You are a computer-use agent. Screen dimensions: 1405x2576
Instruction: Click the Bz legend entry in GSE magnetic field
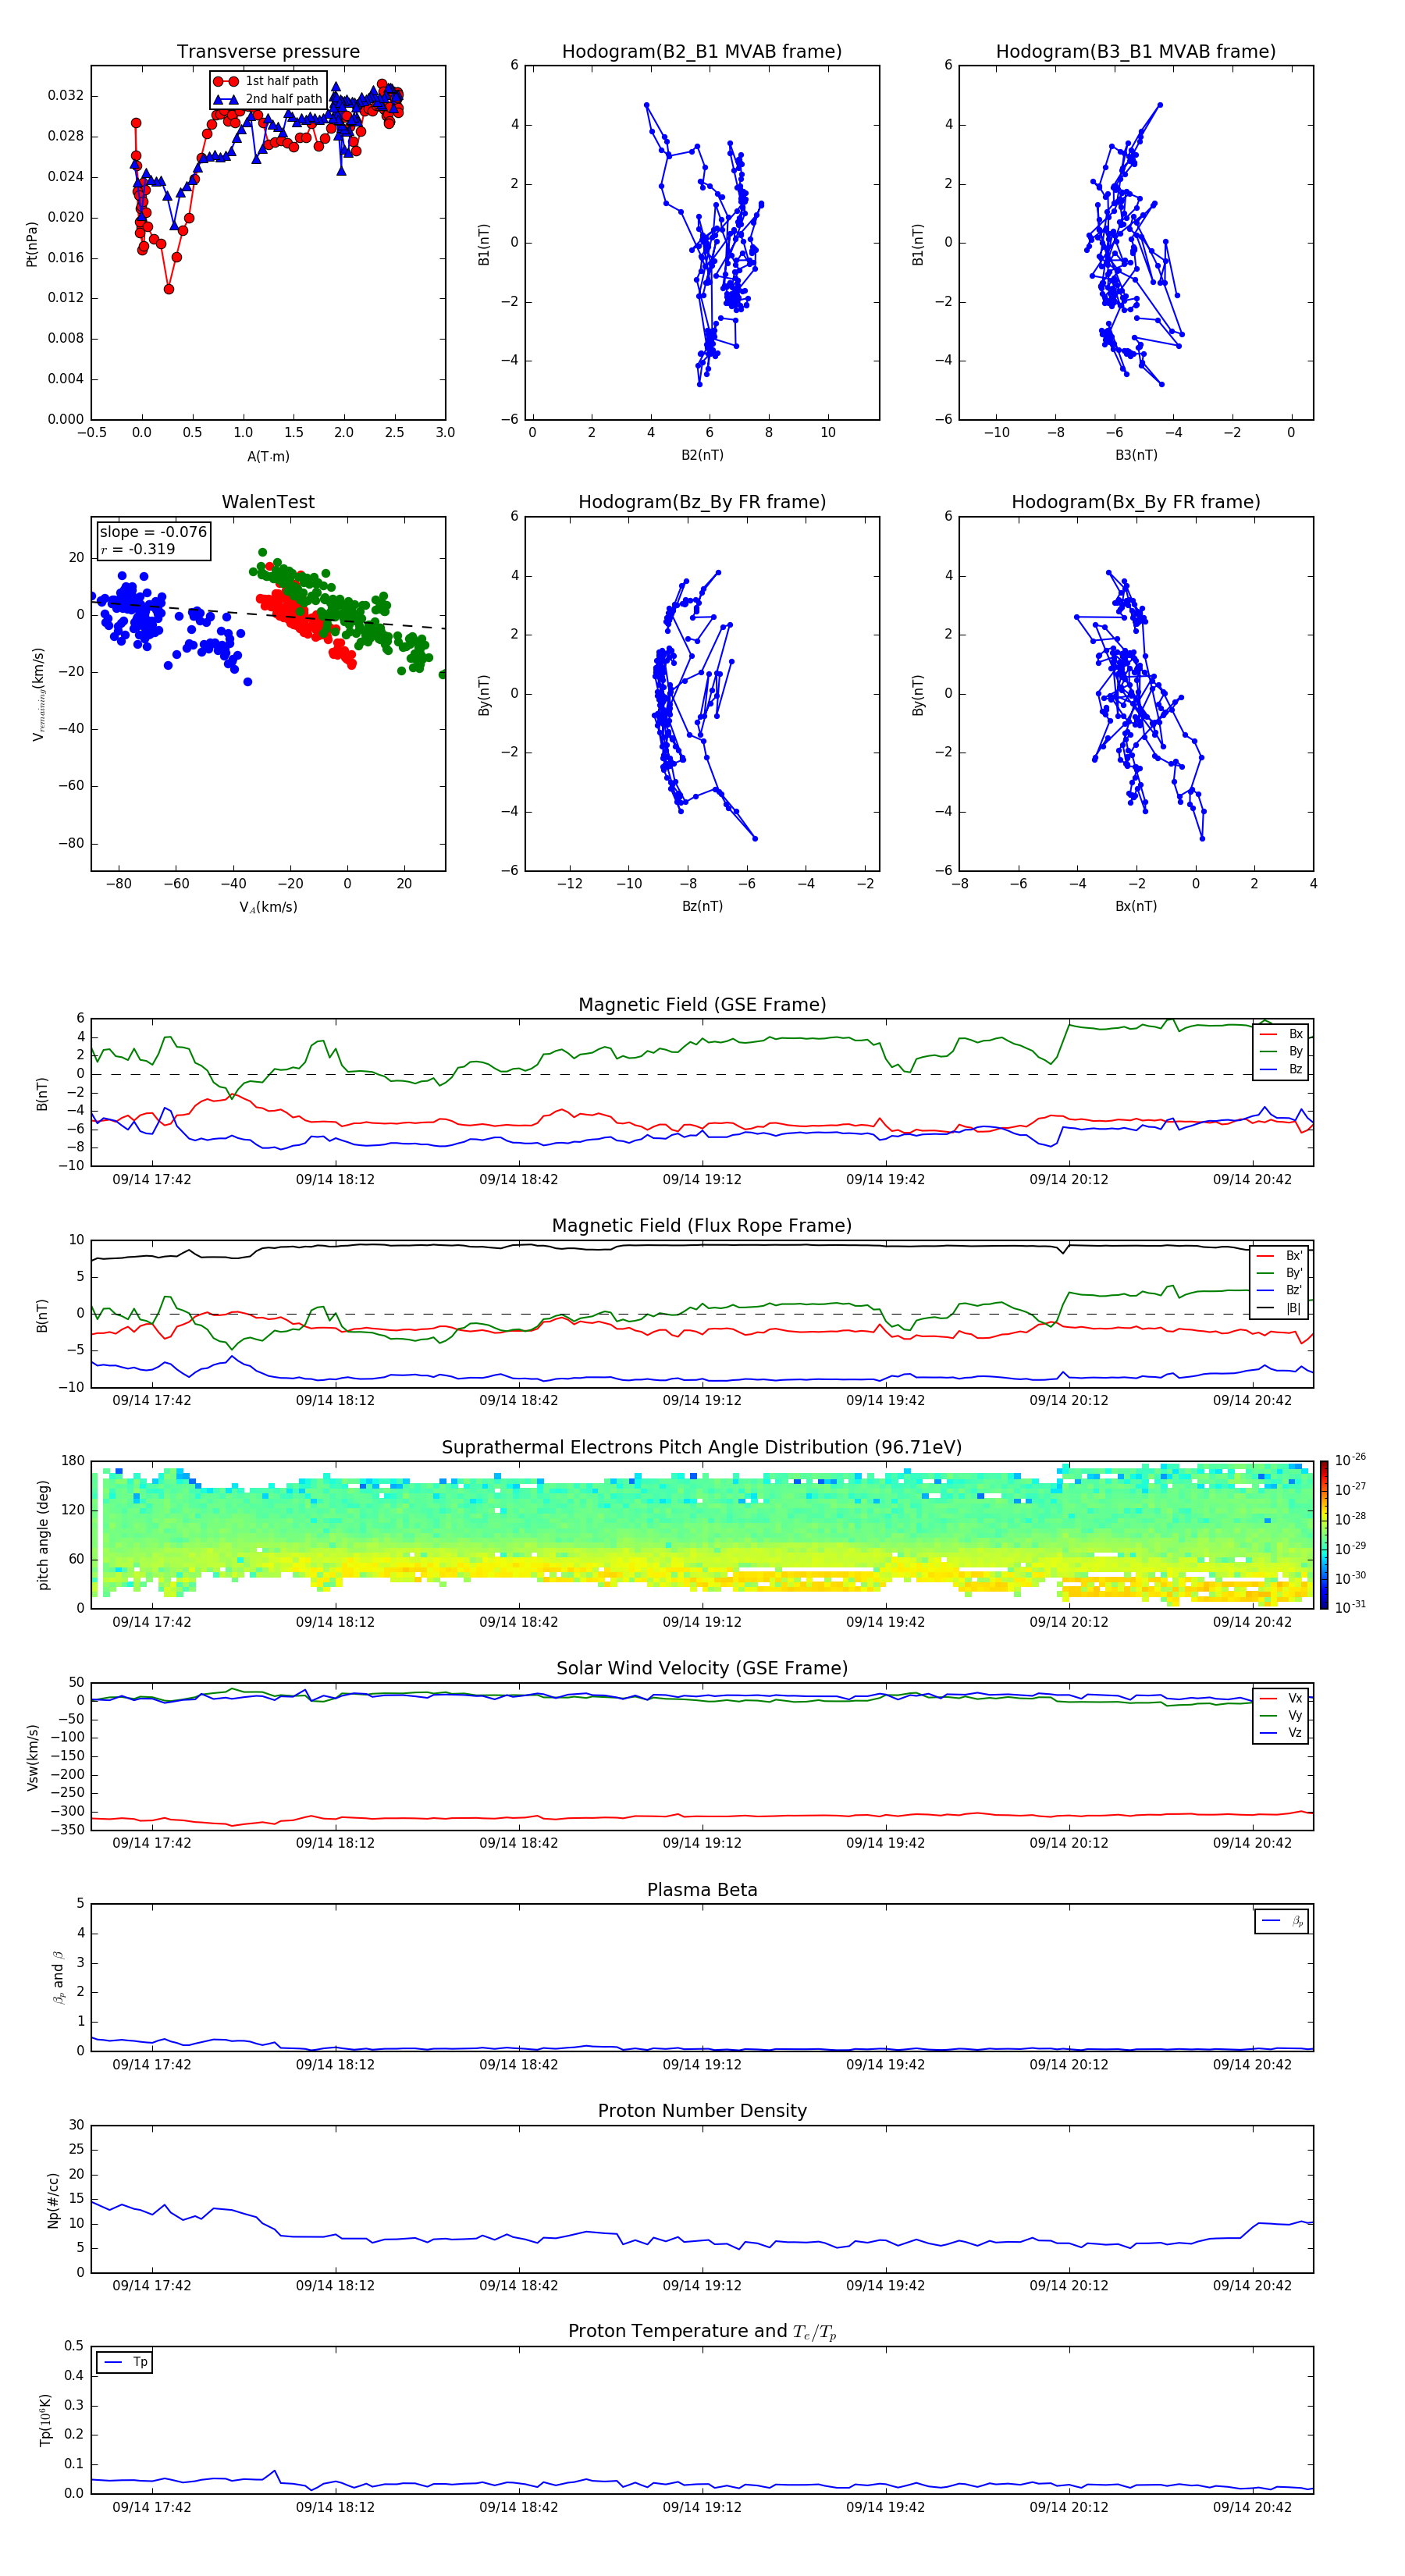tap(1281, 1070)
